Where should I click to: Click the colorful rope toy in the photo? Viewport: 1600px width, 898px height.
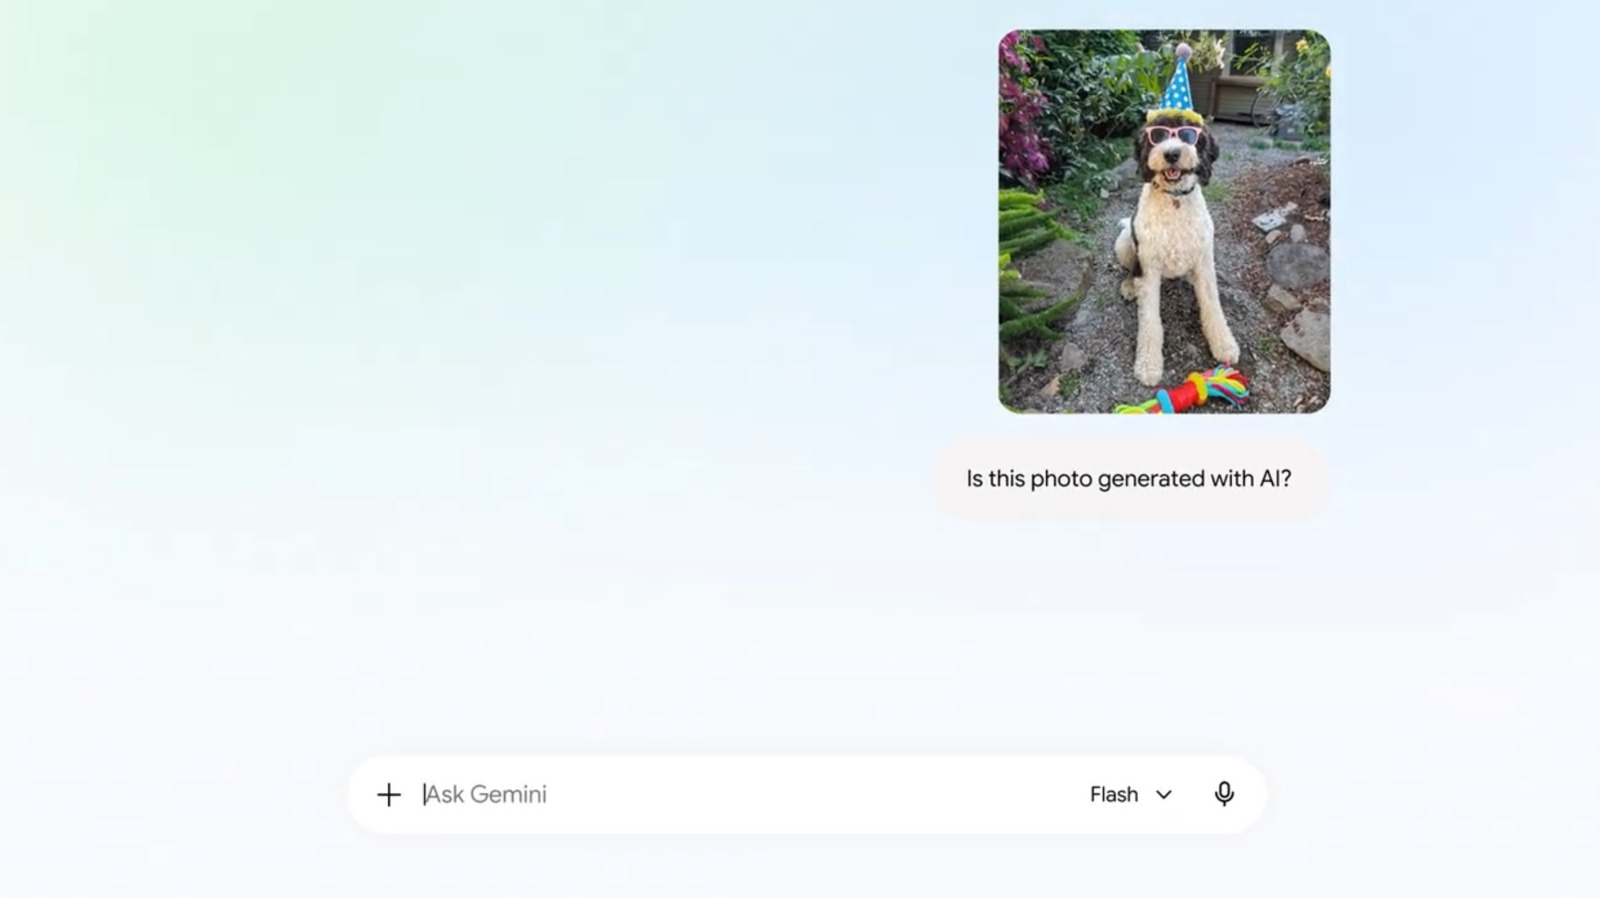click(1187, 391)
